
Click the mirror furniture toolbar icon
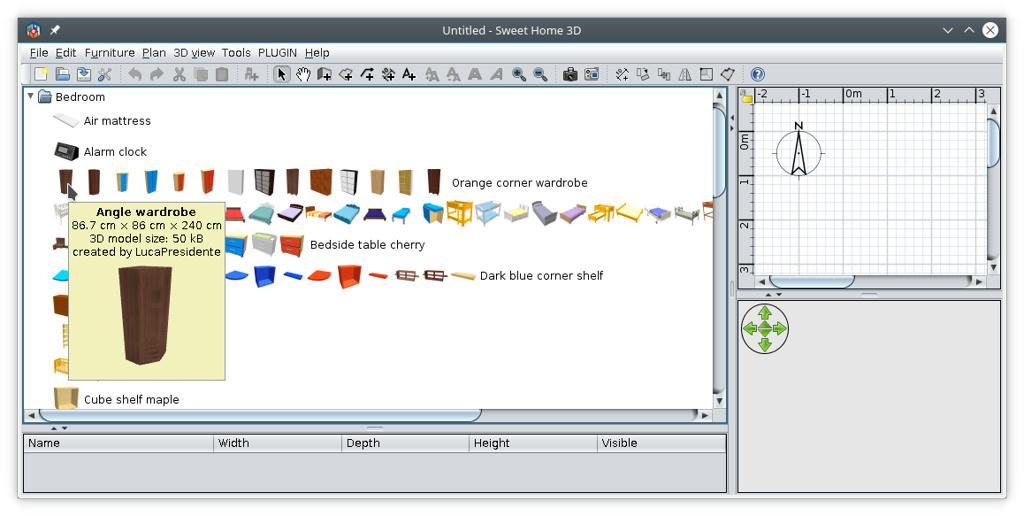pos(685,74)
